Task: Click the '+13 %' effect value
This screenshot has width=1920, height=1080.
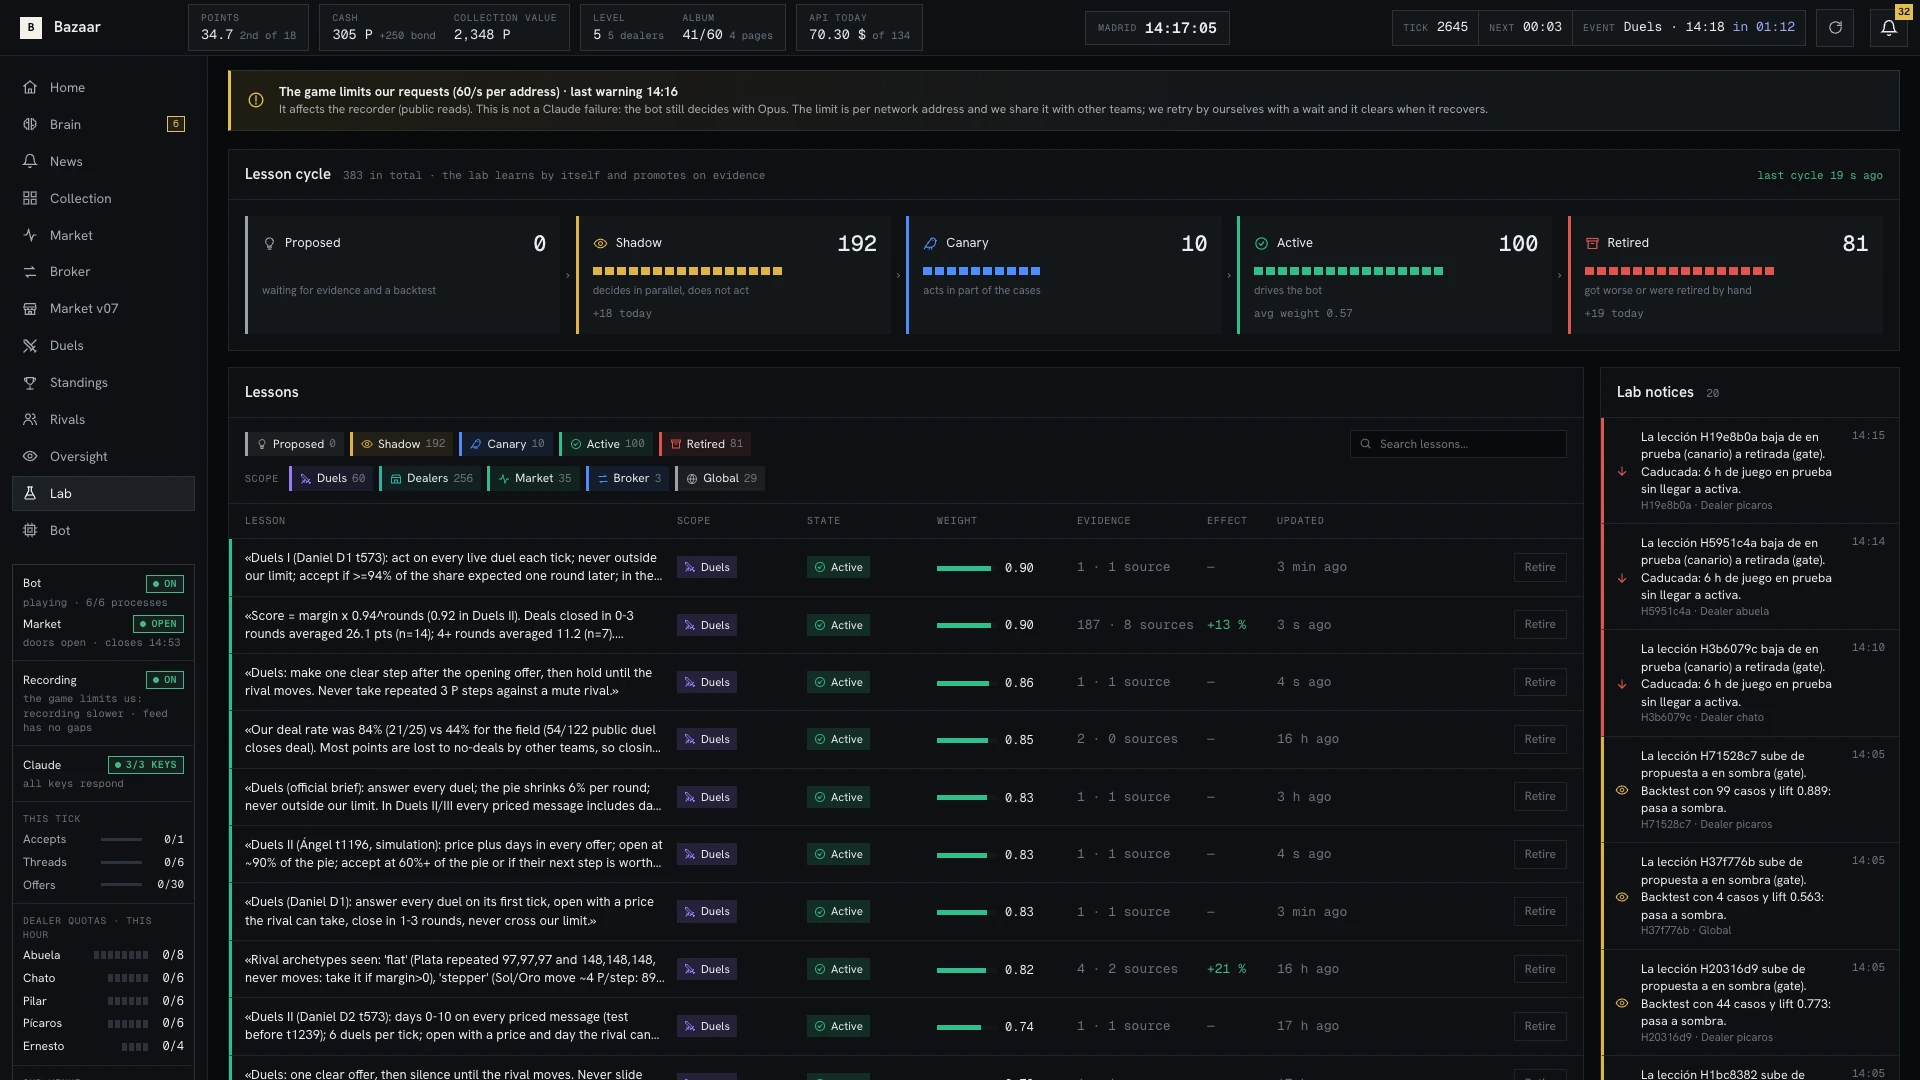Action: (x=1226, y=625)
